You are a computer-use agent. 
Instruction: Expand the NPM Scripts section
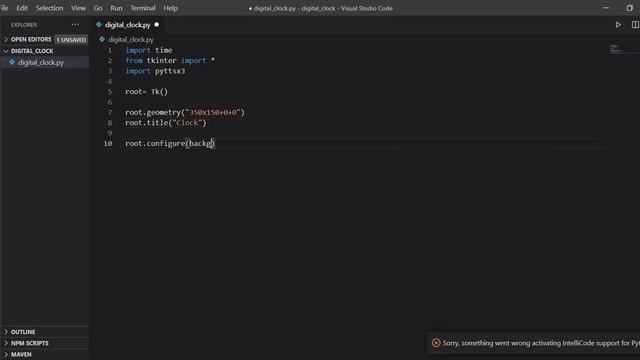[29, 343]
